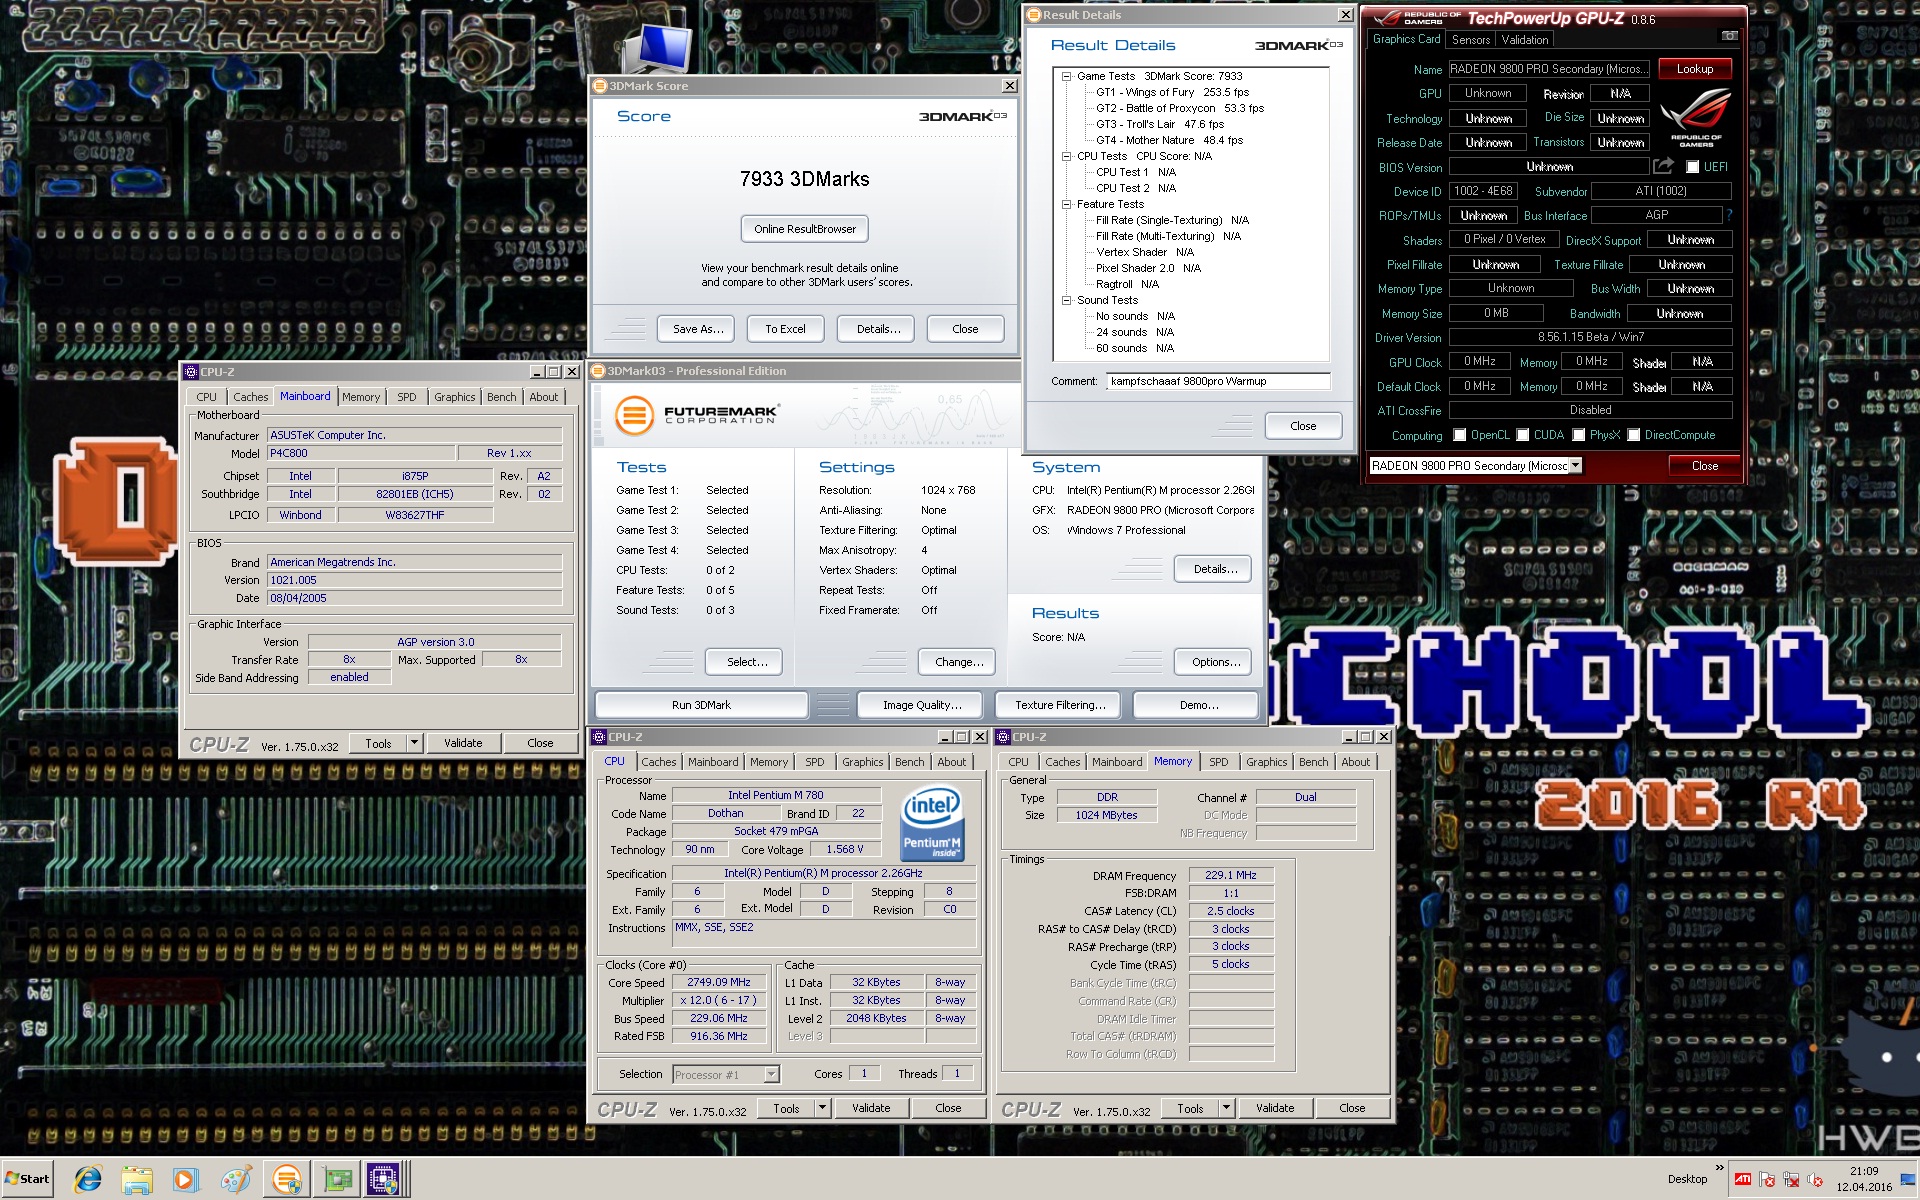The height and width of the screenshot is (1200, 1920).
Task: Toggle the UEFI checkbox in GPU-Z
Action: (1692, 167)
